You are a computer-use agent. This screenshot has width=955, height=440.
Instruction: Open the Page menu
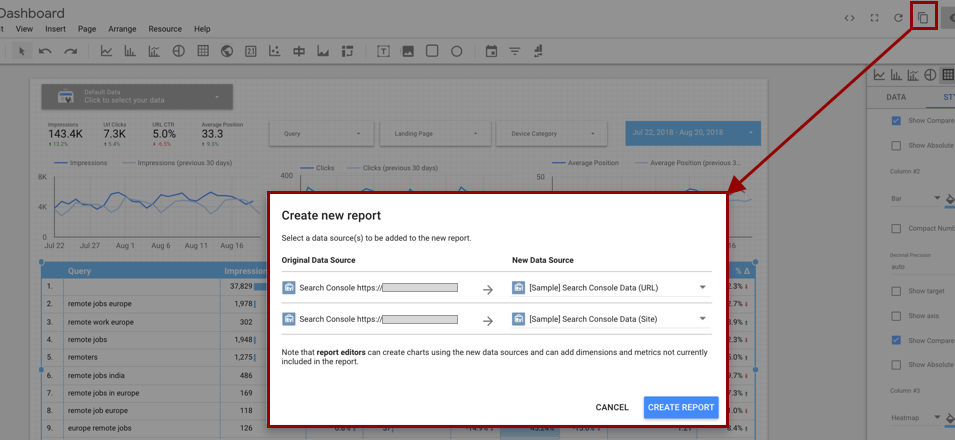87,29
